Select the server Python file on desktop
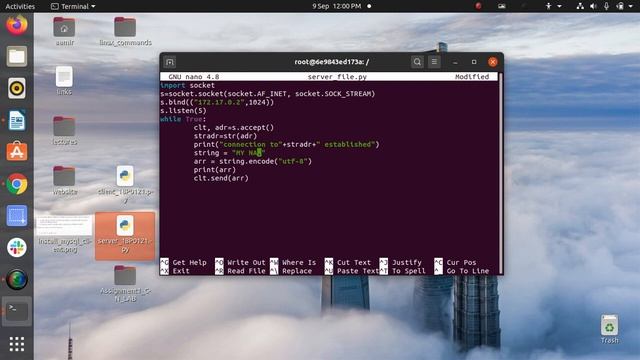The image size is (640, 360). pyautogui.click(x=125, y=236)
